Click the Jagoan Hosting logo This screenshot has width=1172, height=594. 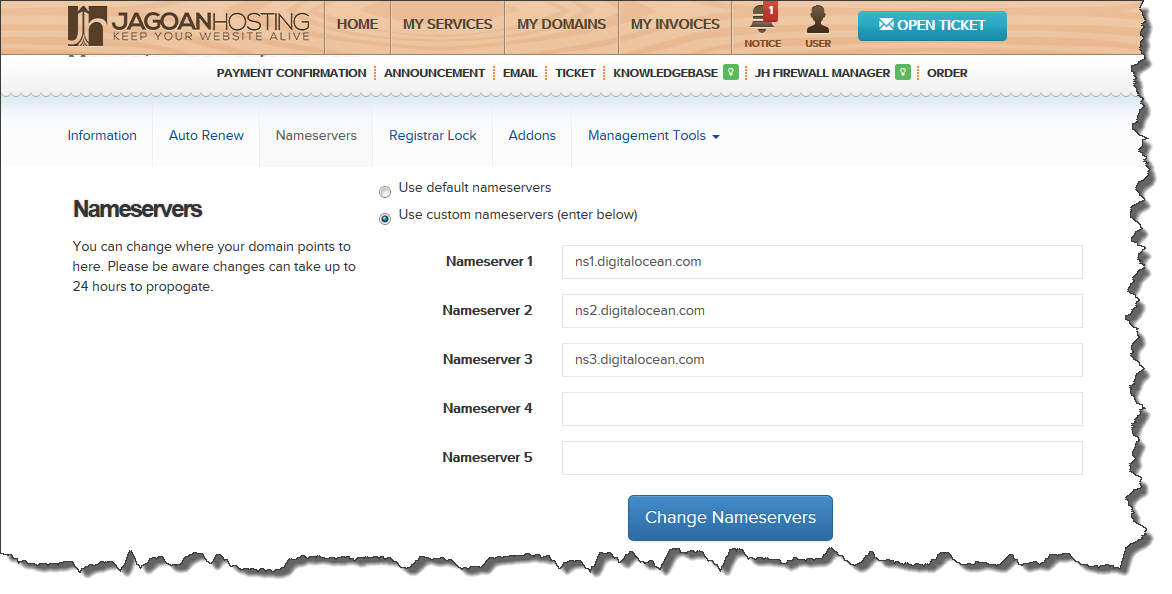pos(188,26)
